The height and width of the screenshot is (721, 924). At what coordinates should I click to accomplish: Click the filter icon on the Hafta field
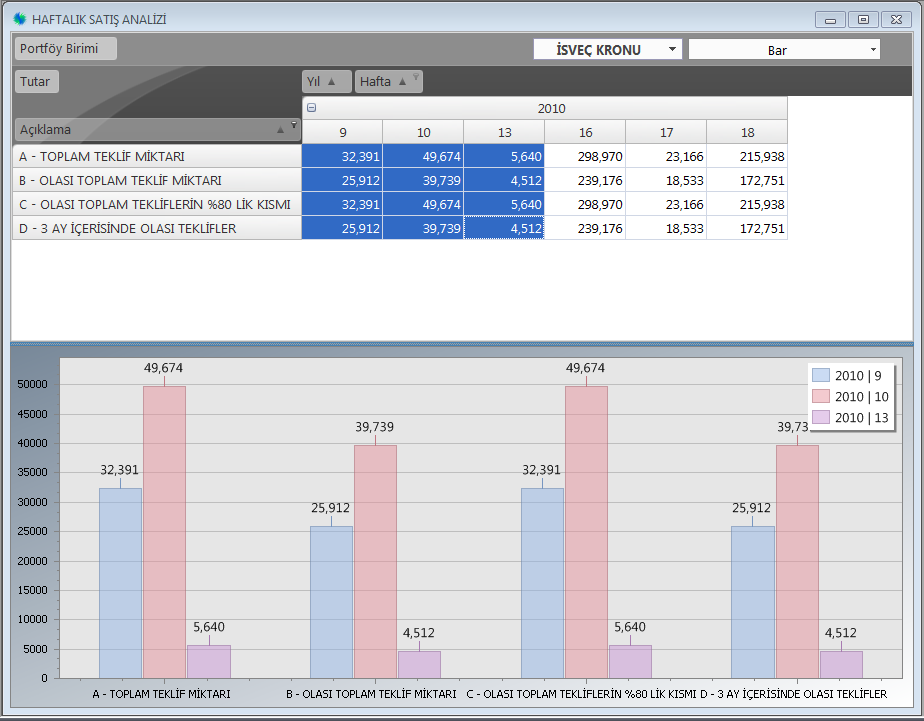[x=416, y=78]
